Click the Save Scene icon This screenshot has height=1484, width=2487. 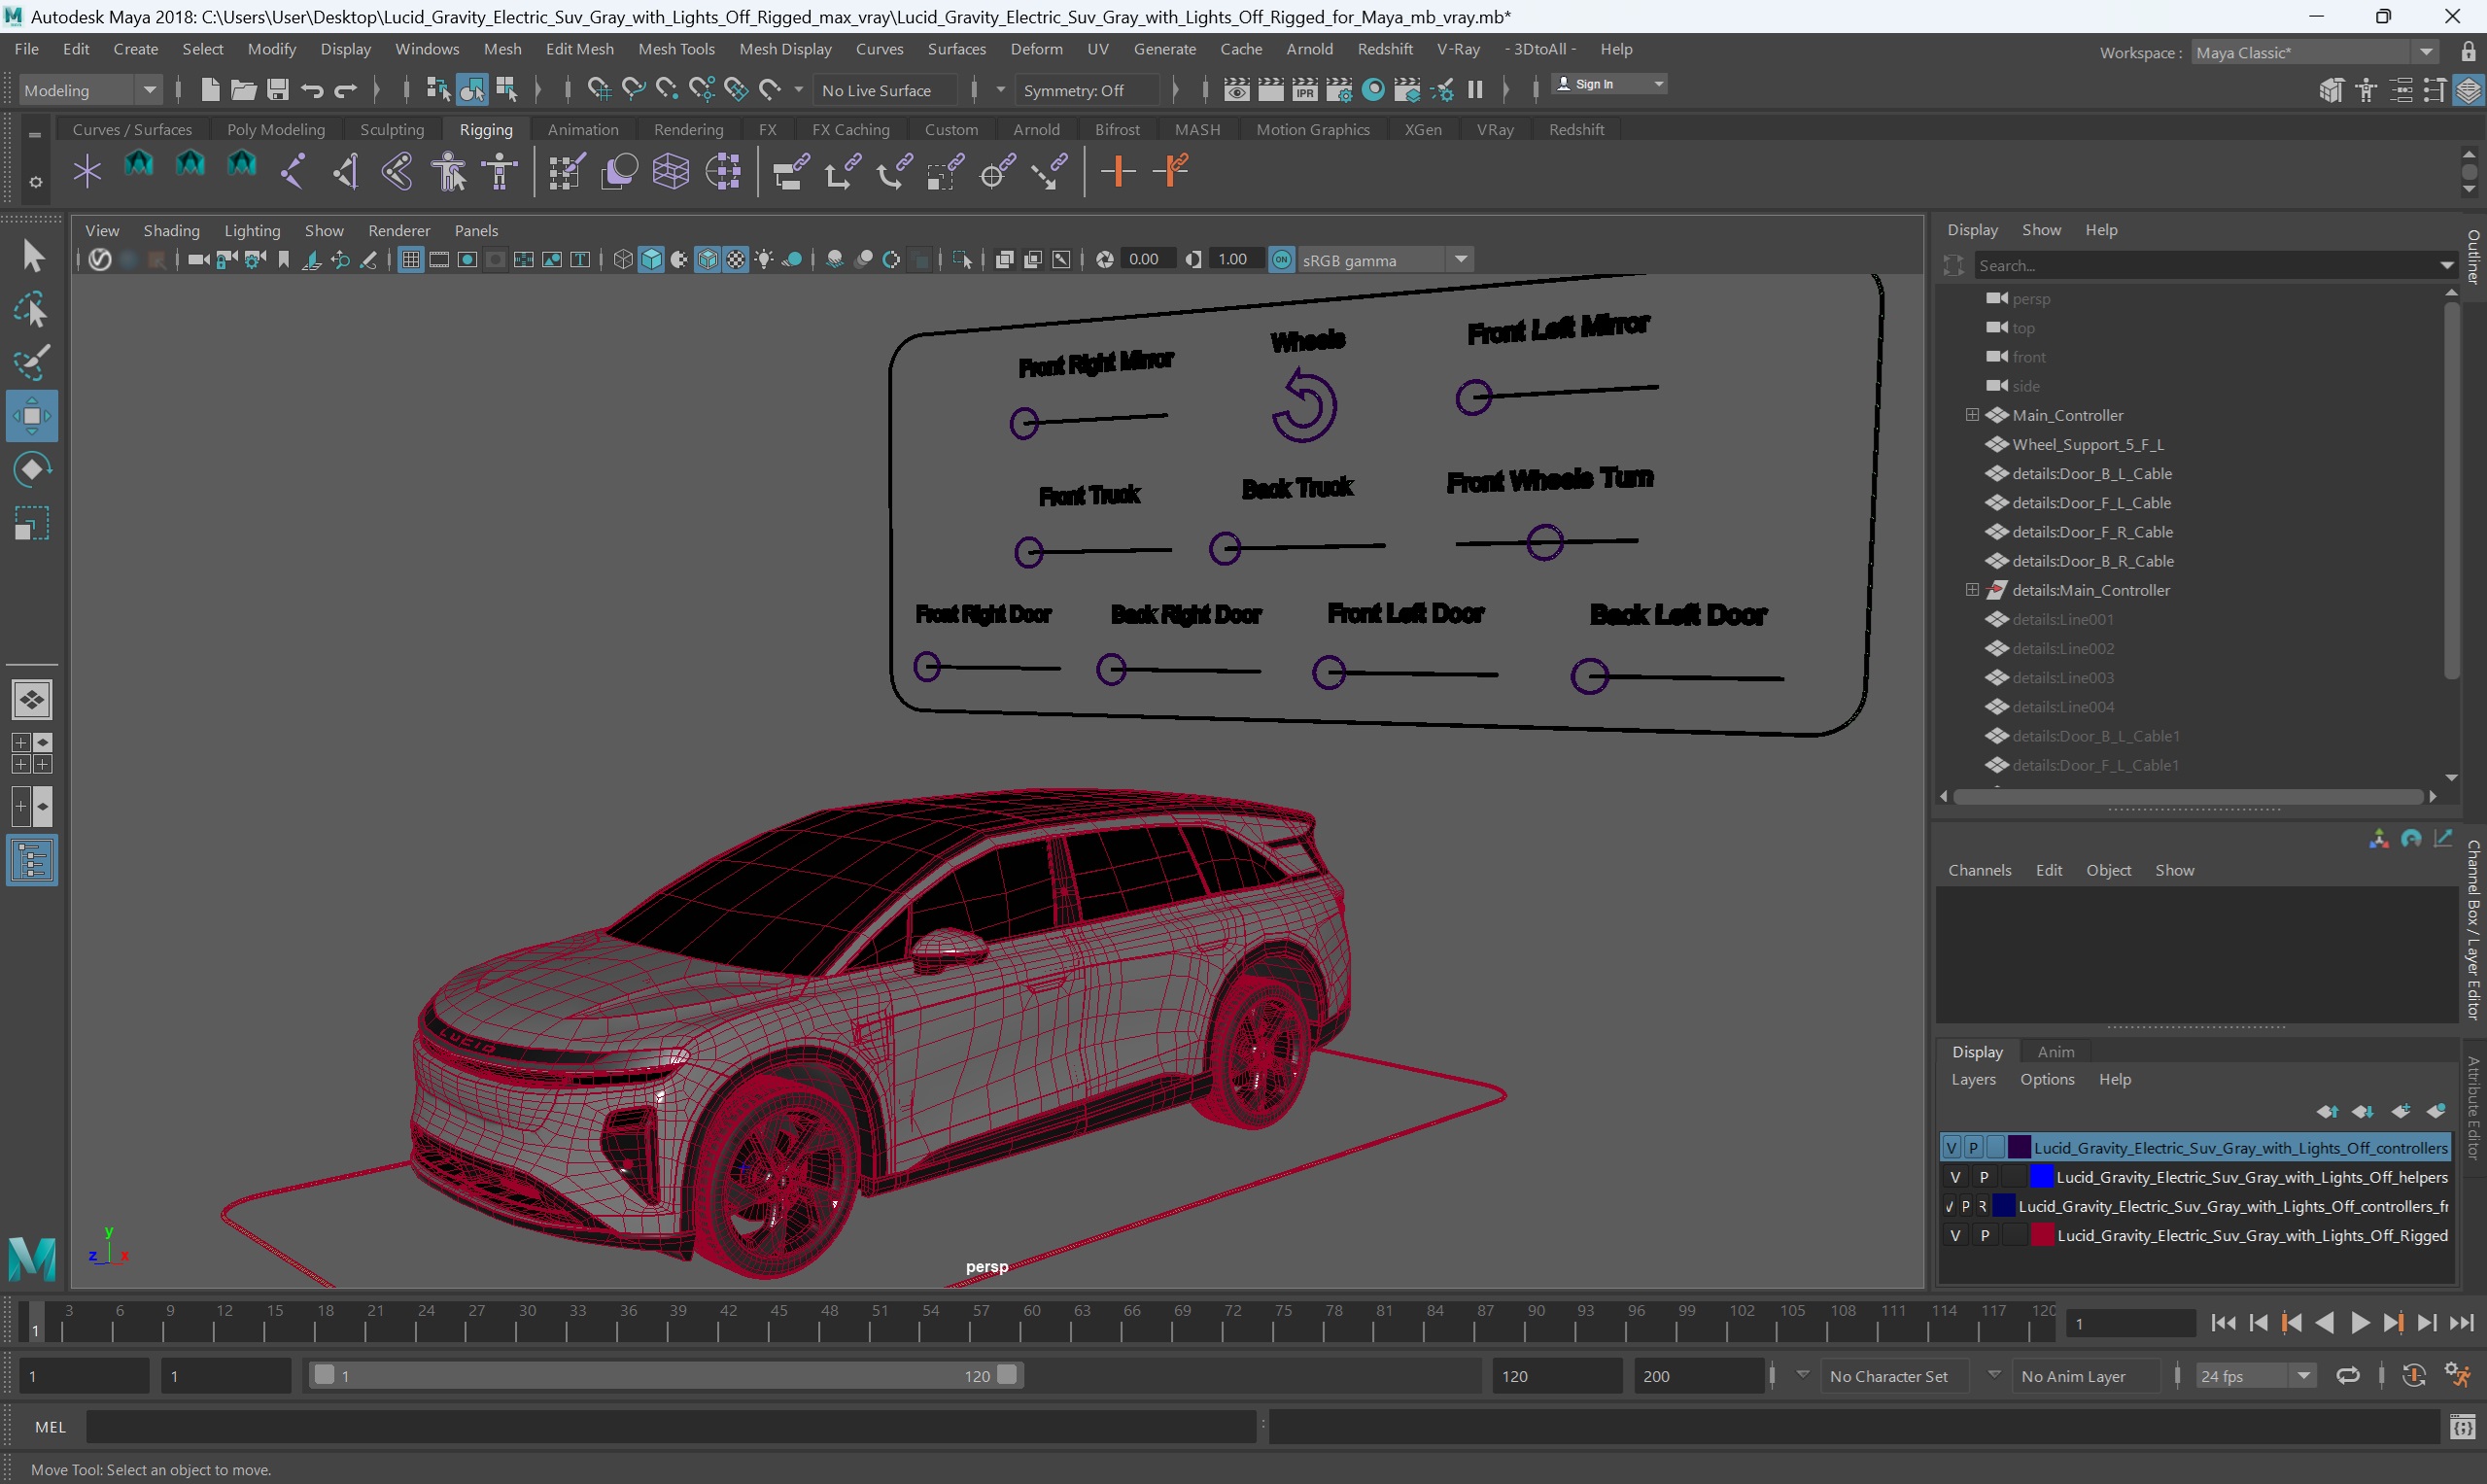point(278,90)
